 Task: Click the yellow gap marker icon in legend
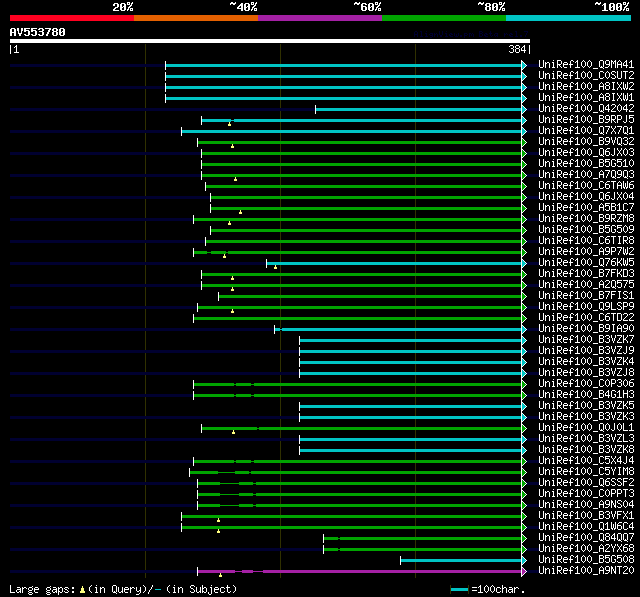pos(82,590)
